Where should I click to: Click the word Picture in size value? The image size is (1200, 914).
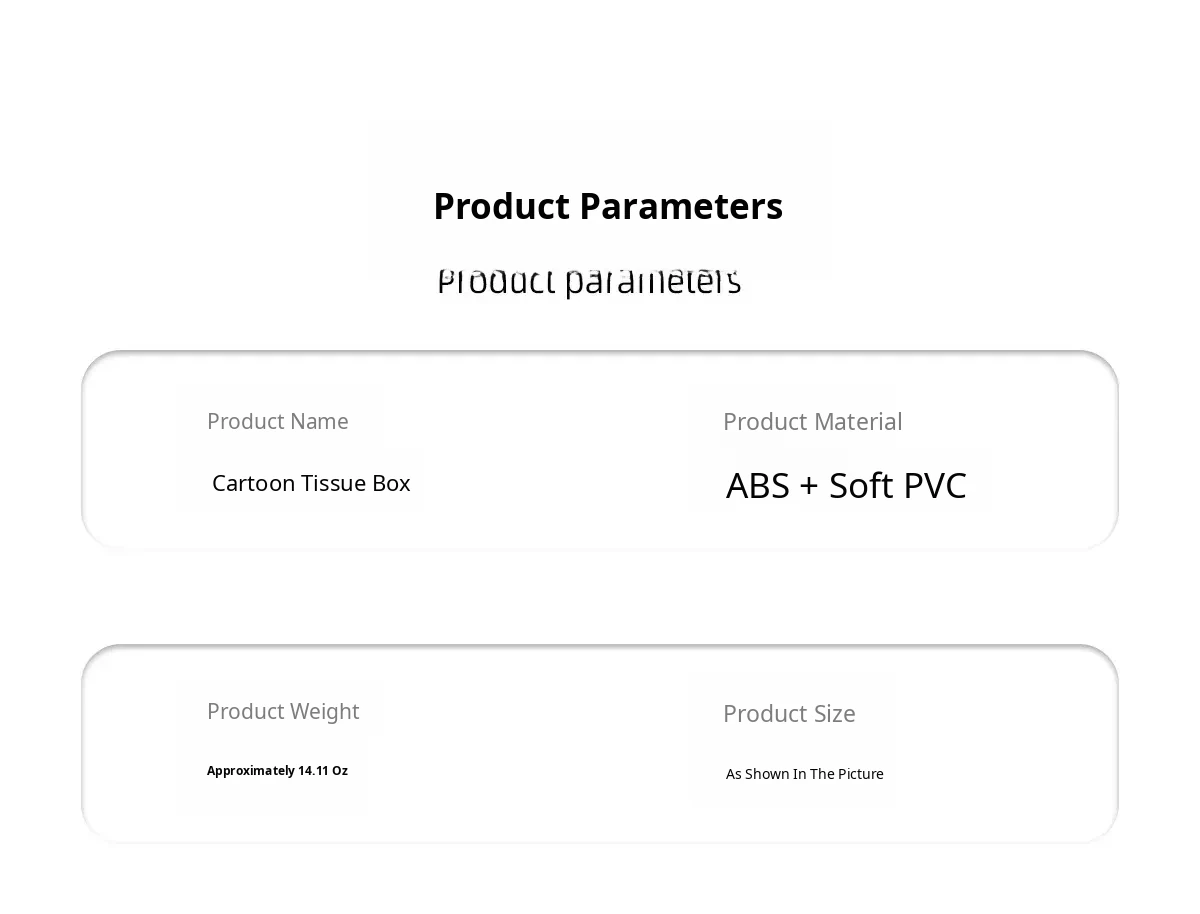[861, 774]
